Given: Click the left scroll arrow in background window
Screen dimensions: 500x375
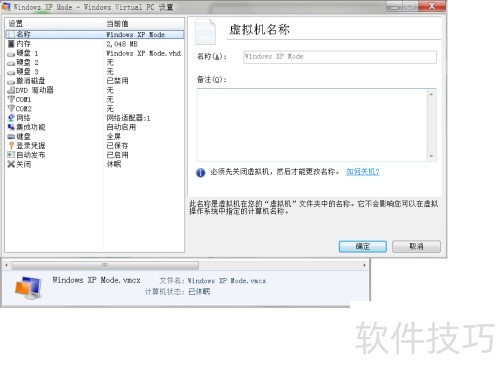Looking at the screenshot, I should coord(7,265).
